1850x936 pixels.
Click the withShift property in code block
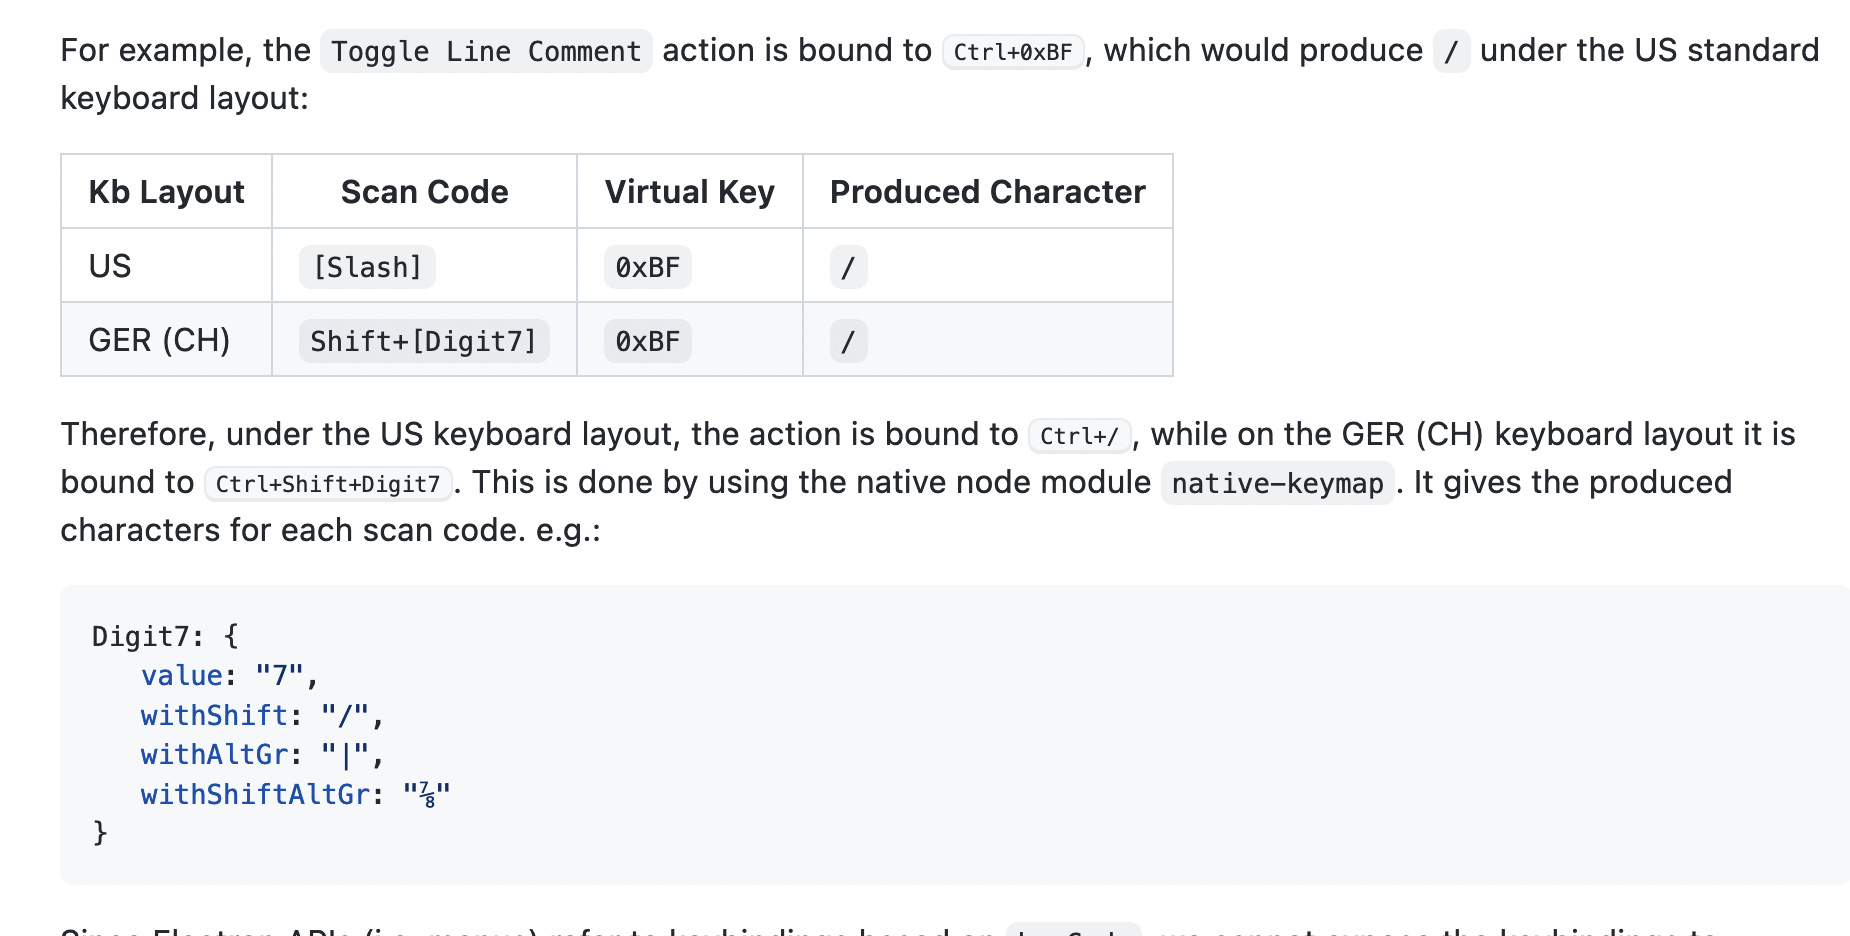click(214, 715)
